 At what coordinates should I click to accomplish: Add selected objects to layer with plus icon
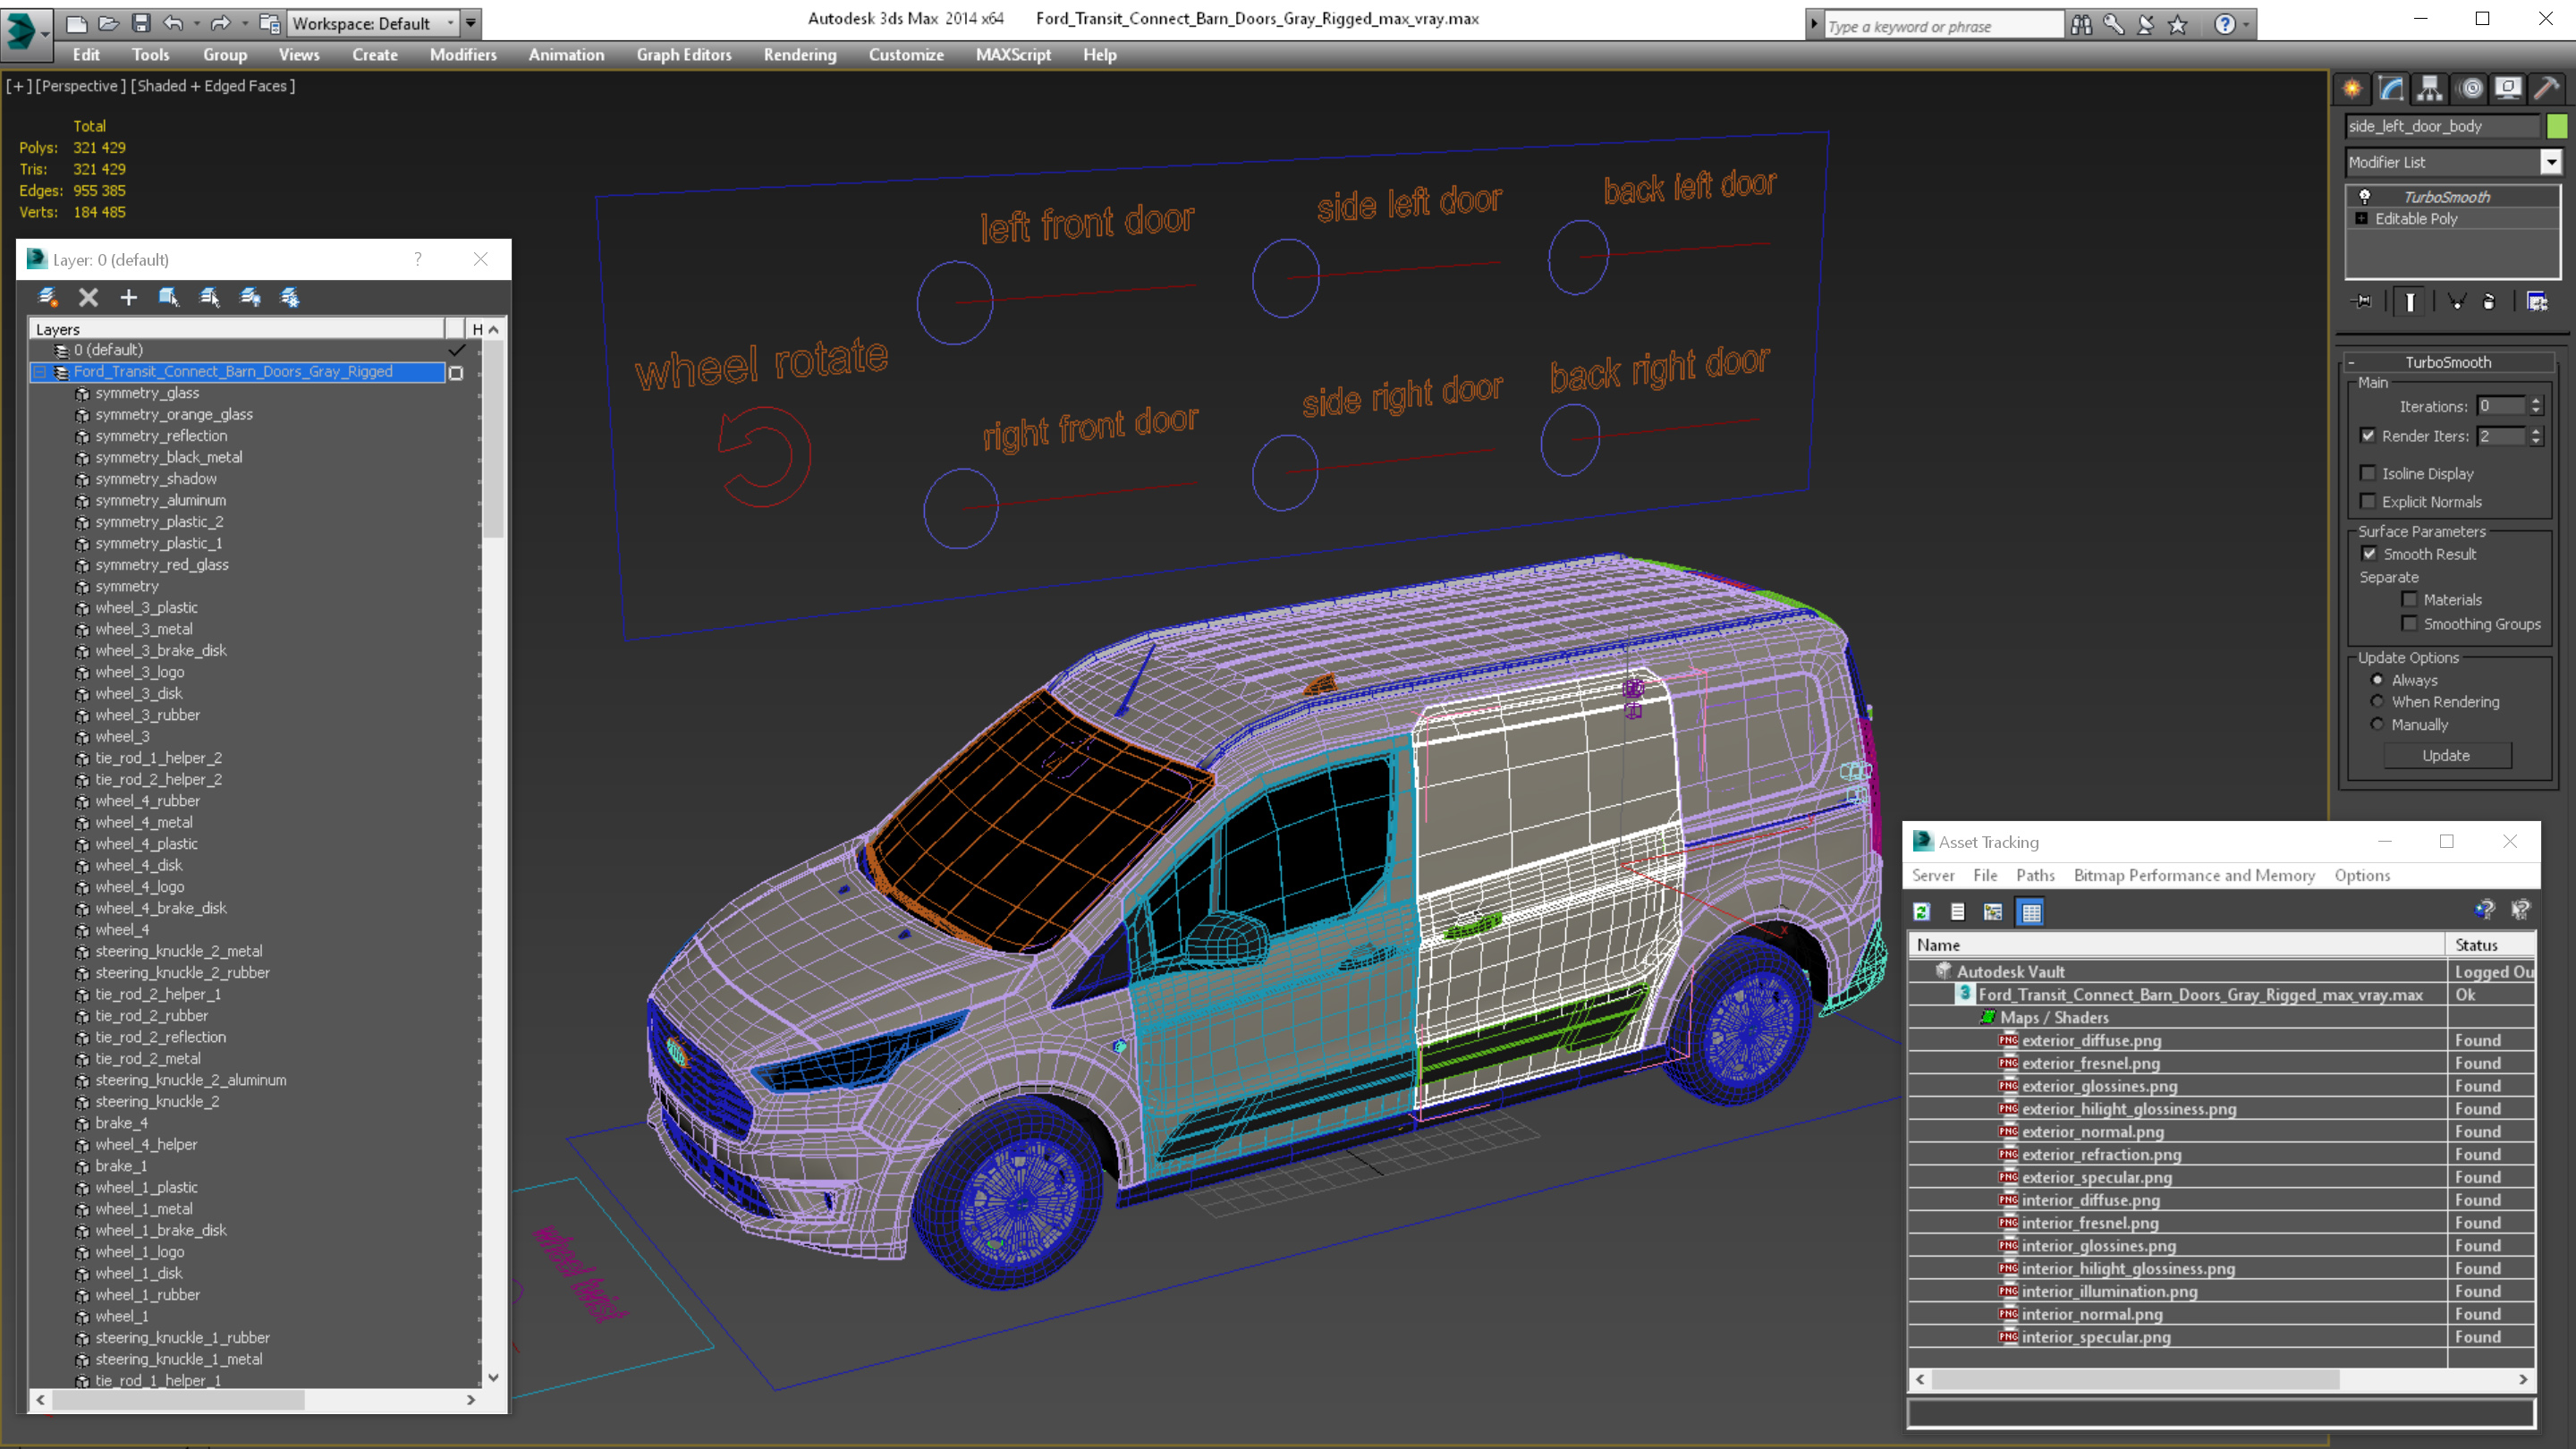coord(128,297)
